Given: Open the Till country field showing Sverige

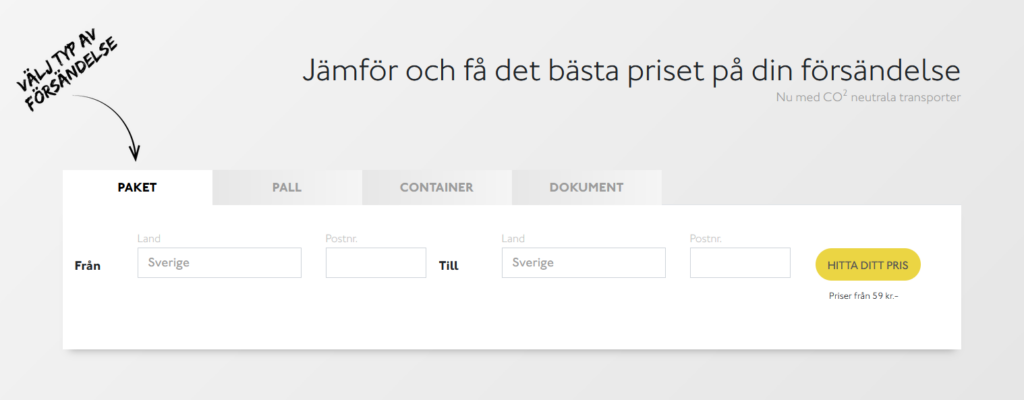Looking at the screenshot, I should 584,263.
